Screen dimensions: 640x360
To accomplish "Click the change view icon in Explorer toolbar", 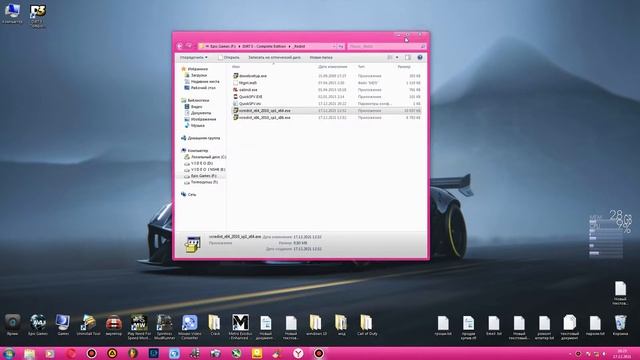I will (x=390, y=58).
